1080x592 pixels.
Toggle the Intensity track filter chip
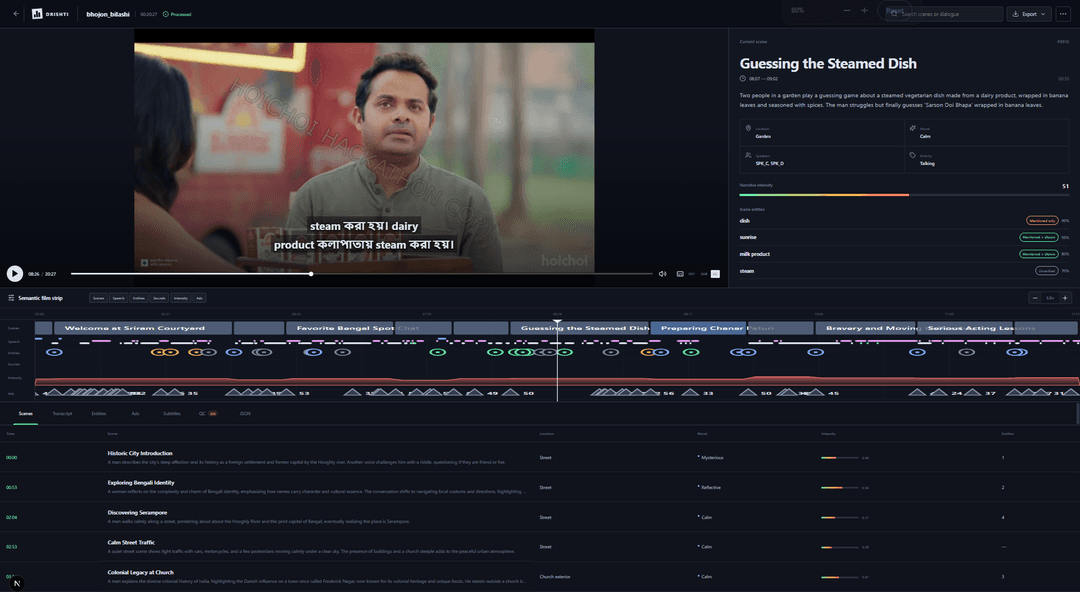(x=180, y=298)
